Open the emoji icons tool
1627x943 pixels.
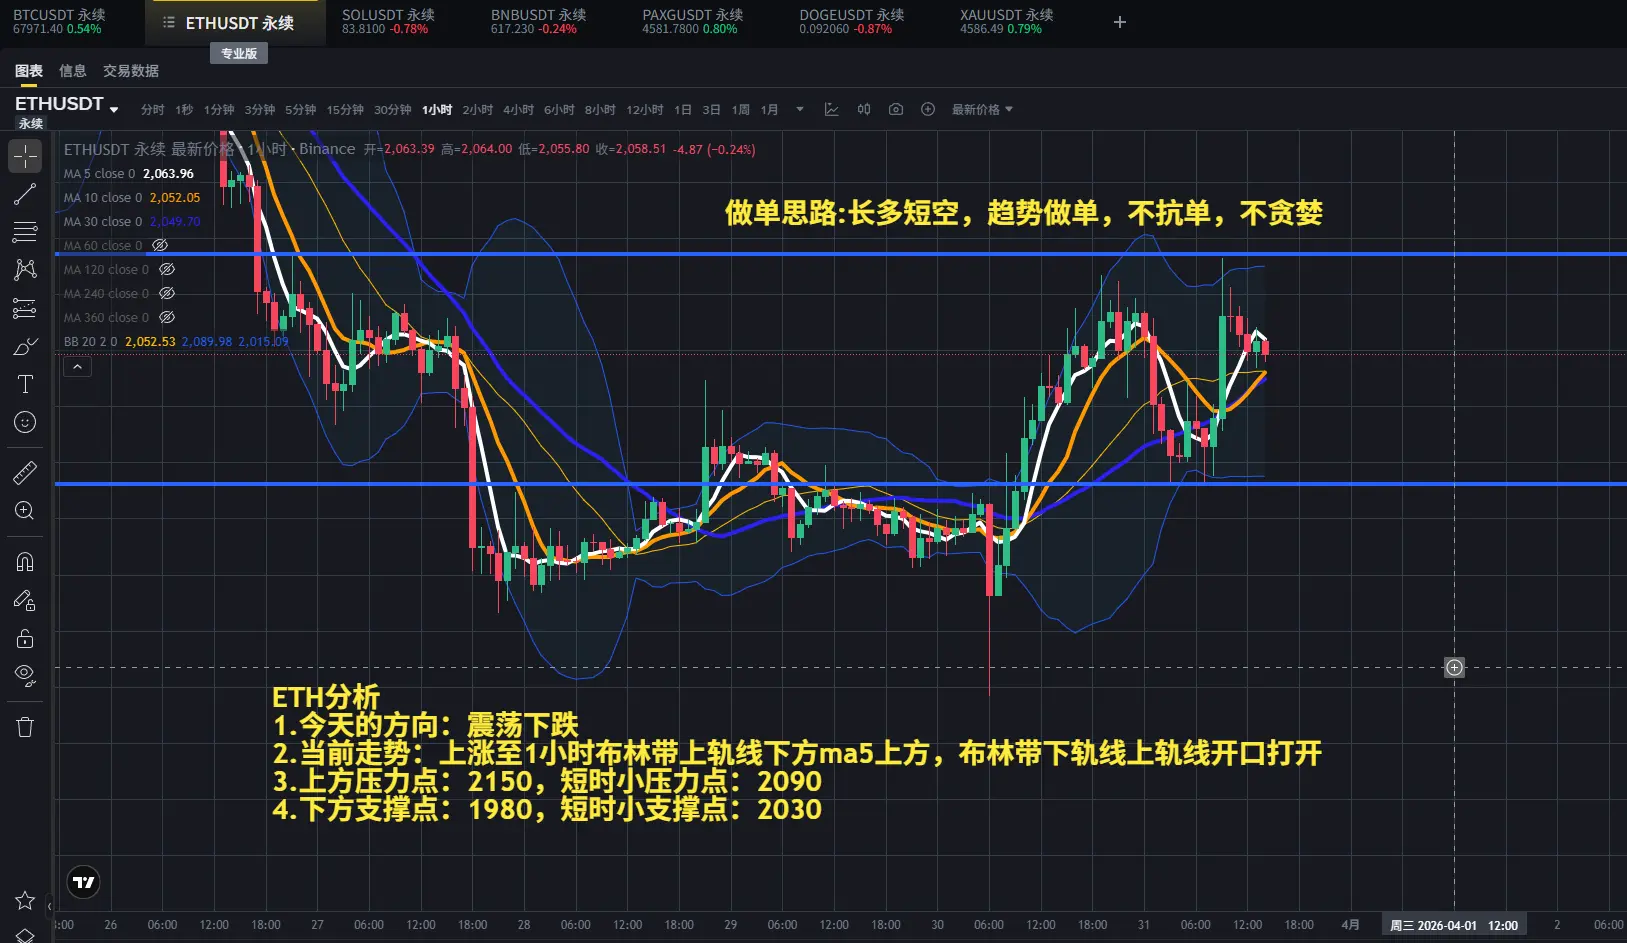[x=25, y=422]
